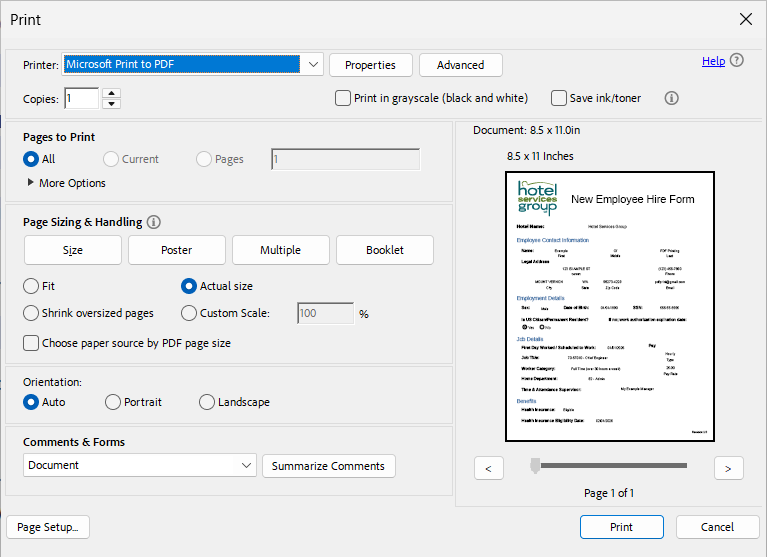Expand More Options under Pages to Print

(66, 183)
